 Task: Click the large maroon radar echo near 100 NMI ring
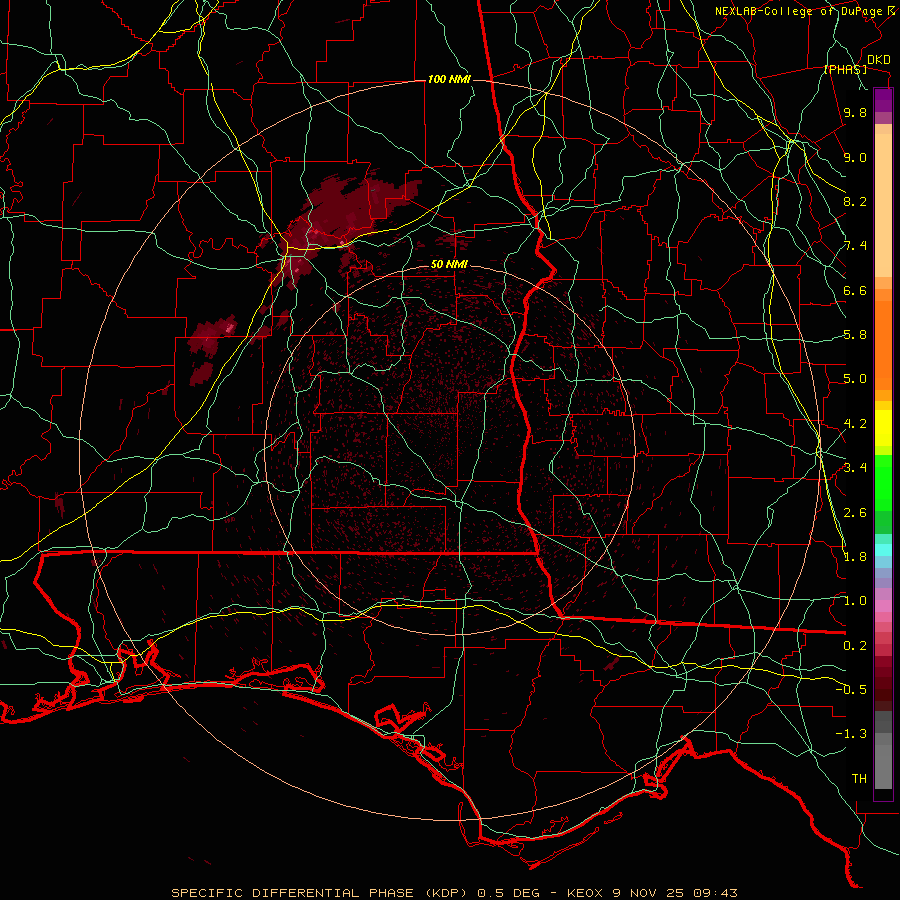[344, 210]
